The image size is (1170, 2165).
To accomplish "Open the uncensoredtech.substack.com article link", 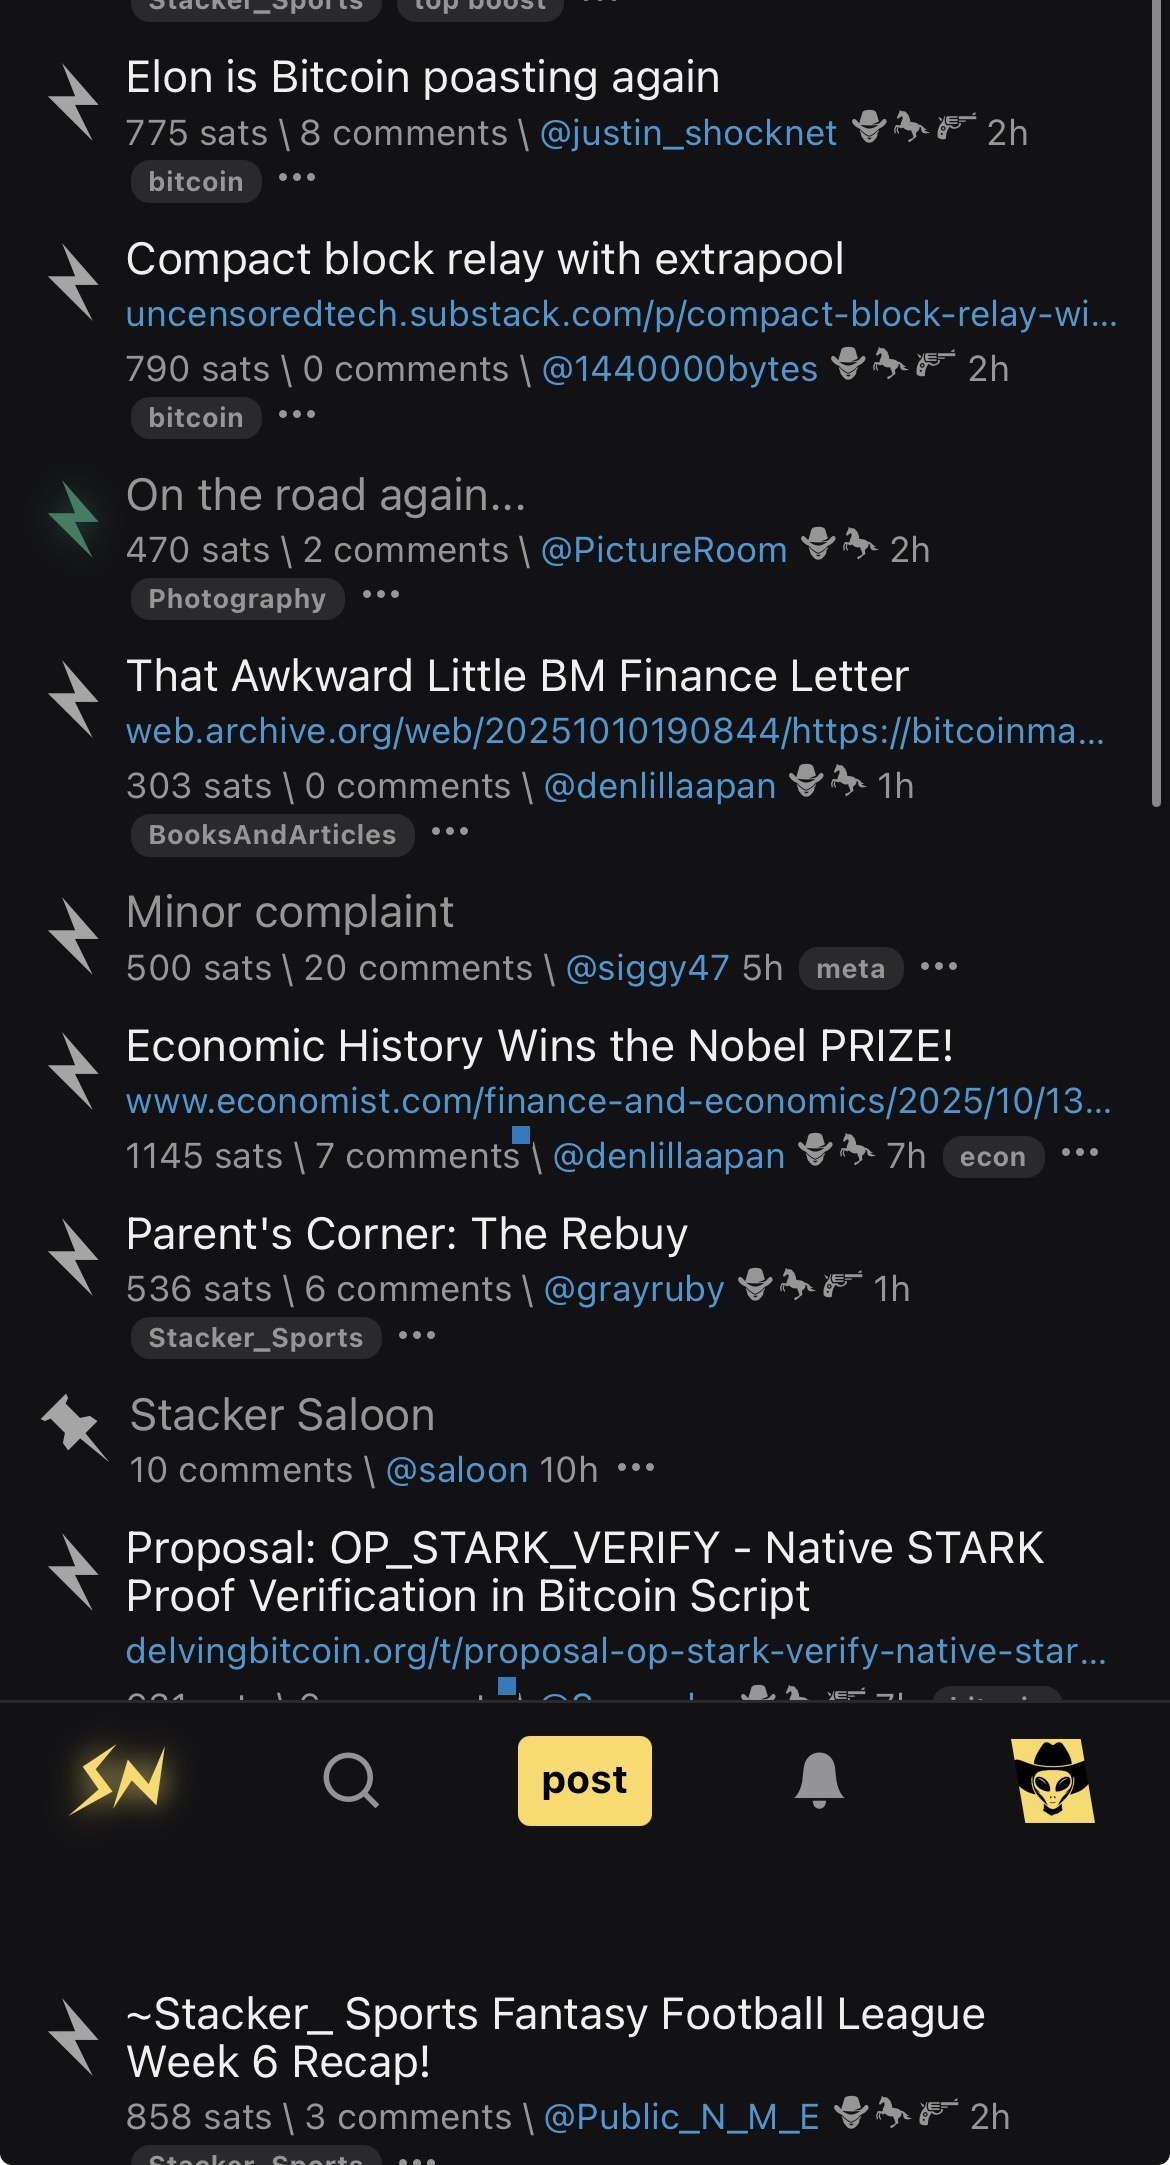I will coord(620,314).
